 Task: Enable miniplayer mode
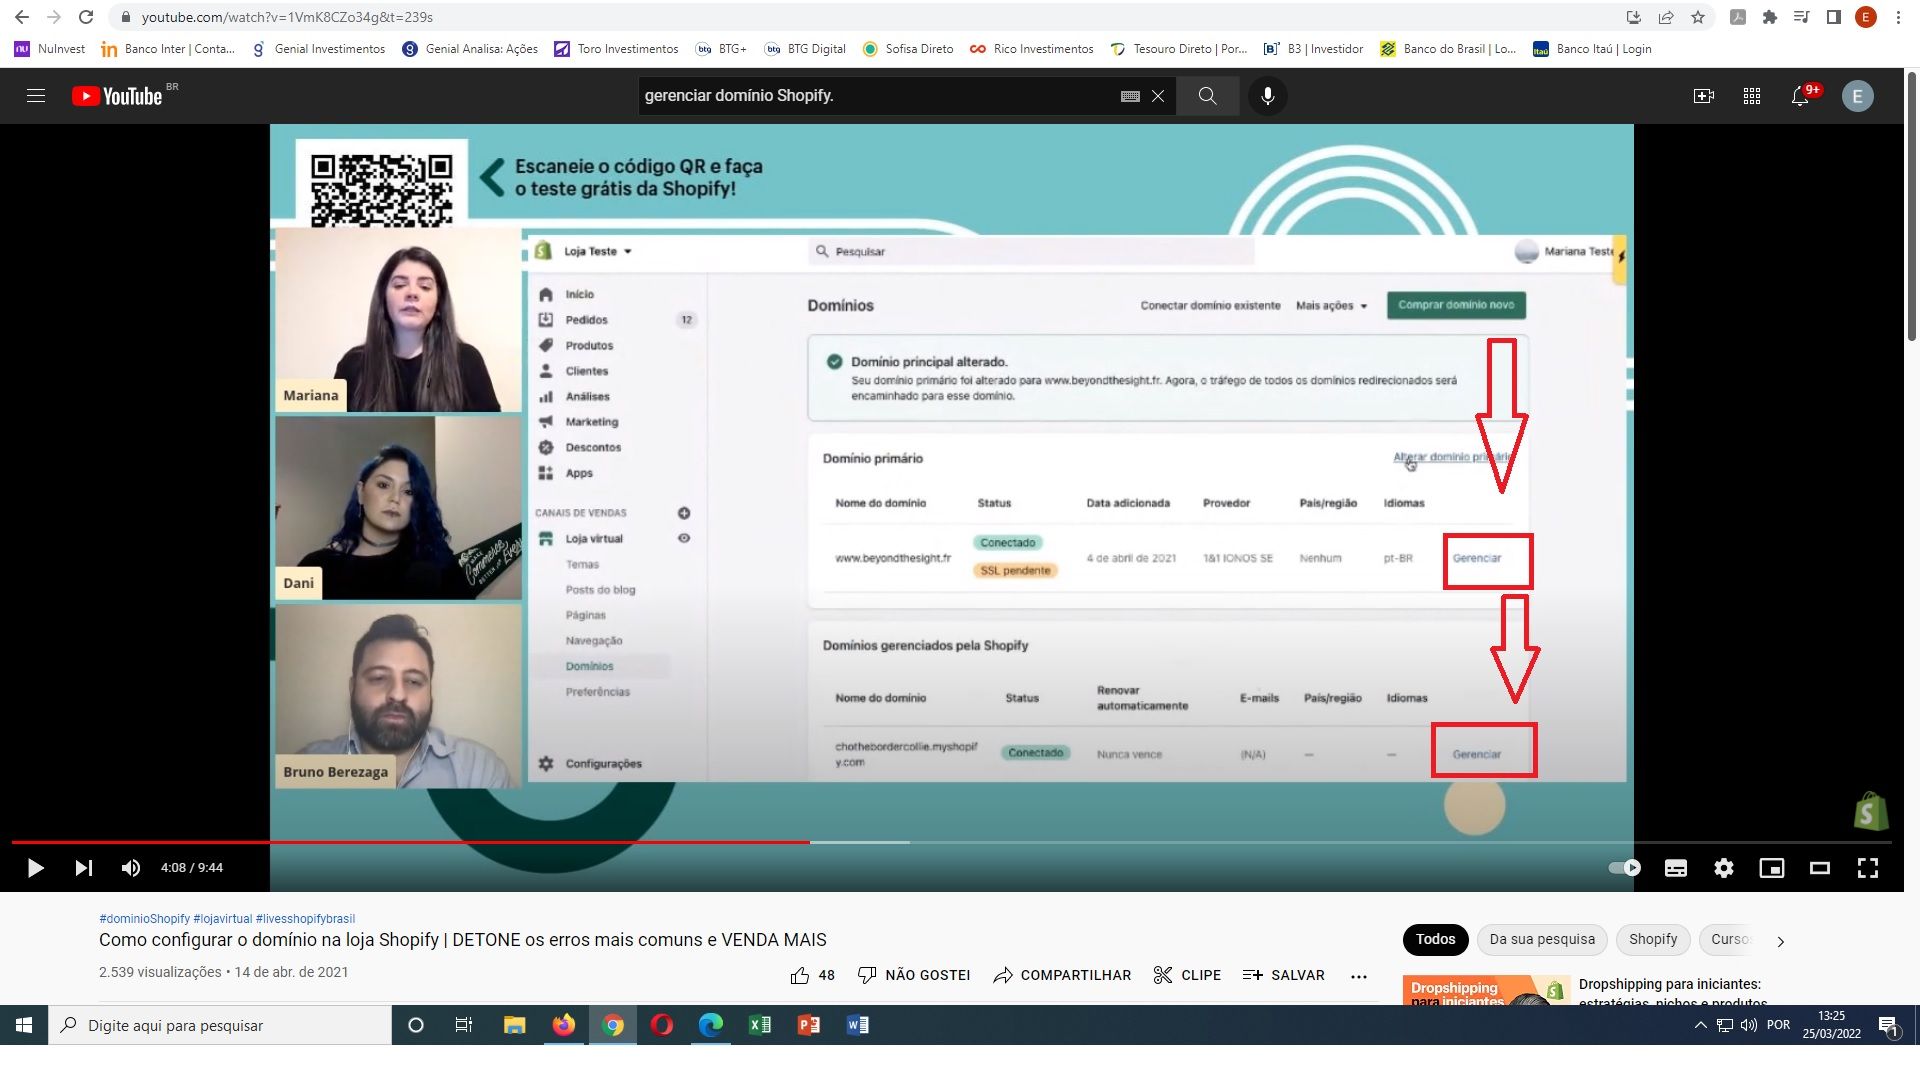tap(1772, 868)
